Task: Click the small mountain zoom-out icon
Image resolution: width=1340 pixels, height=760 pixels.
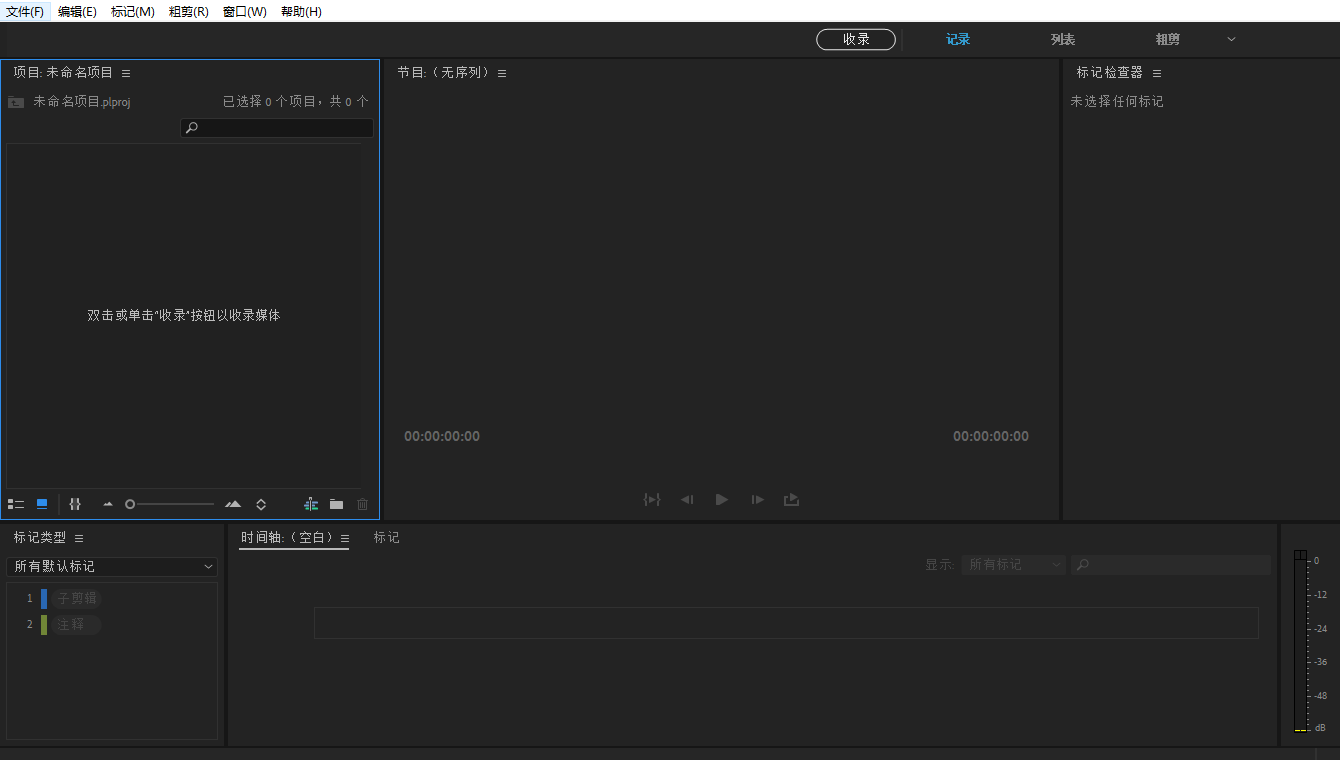Action: click(108, 505)
